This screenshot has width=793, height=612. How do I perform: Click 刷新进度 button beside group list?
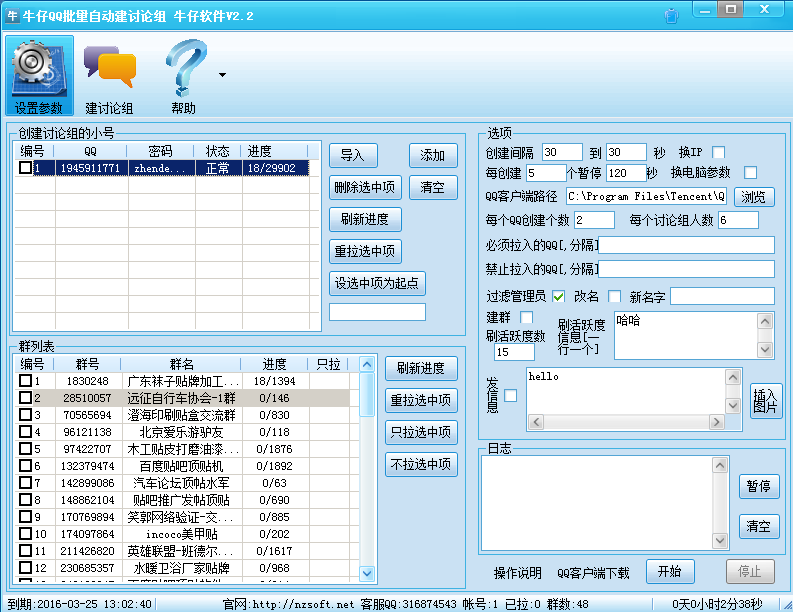pos(421,368)
